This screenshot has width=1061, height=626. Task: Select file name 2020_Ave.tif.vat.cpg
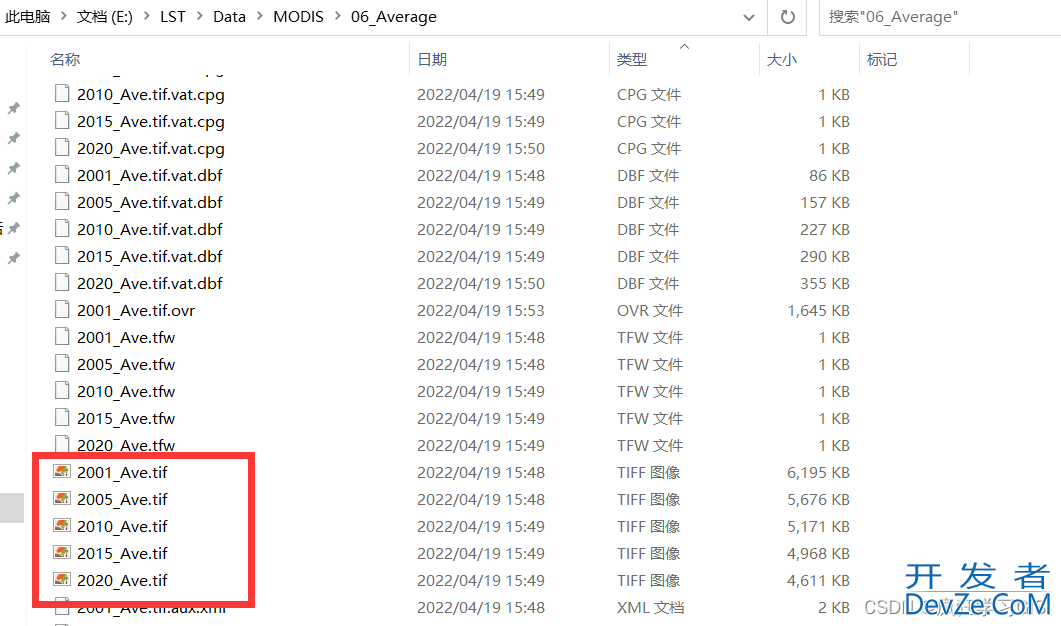tap(151, 149)
